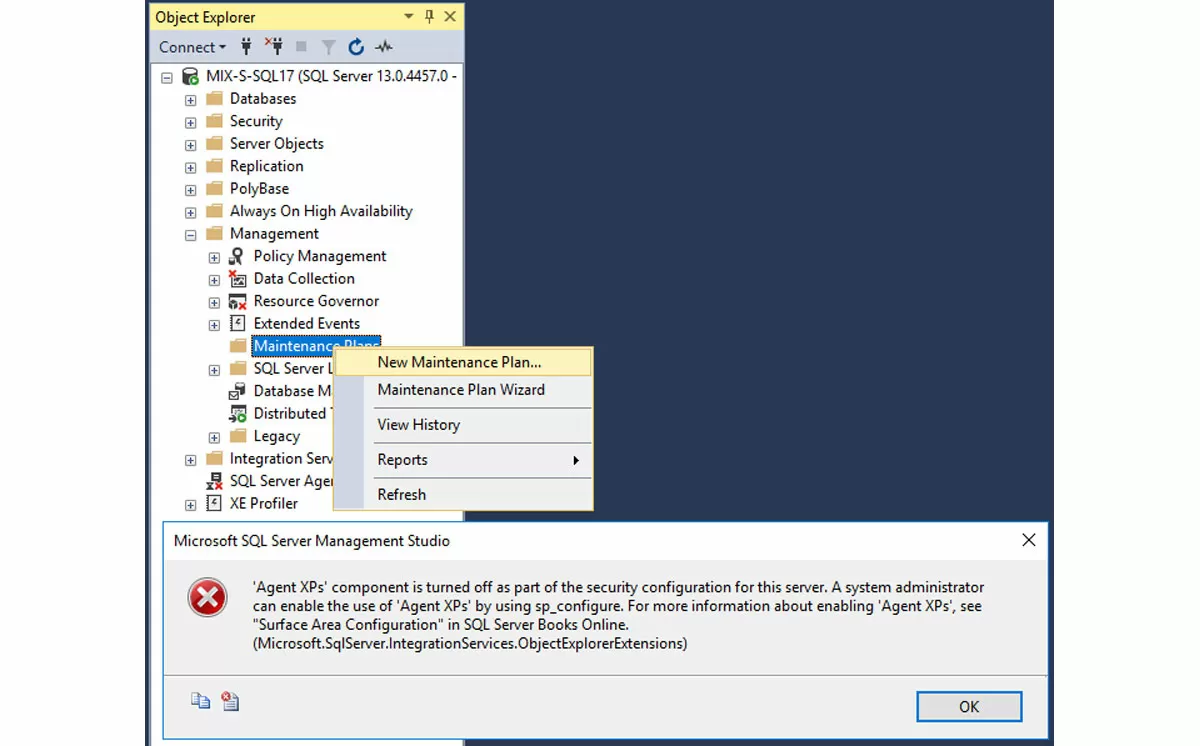Collapse the Management node

click(x=190, y=234)
